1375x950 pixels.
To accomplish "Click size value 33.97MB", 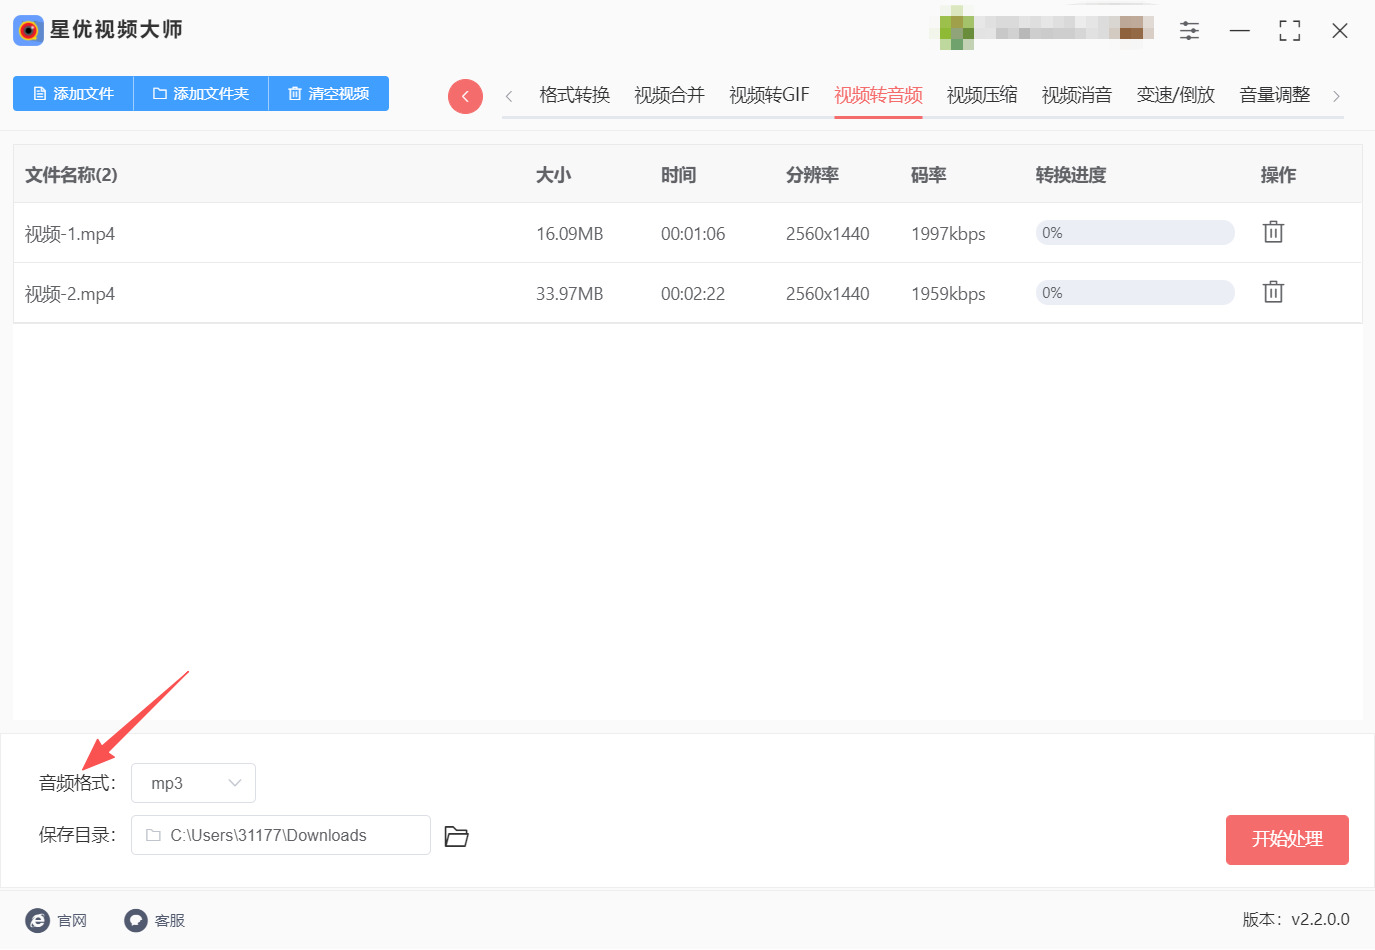I will tap(570, 294).
